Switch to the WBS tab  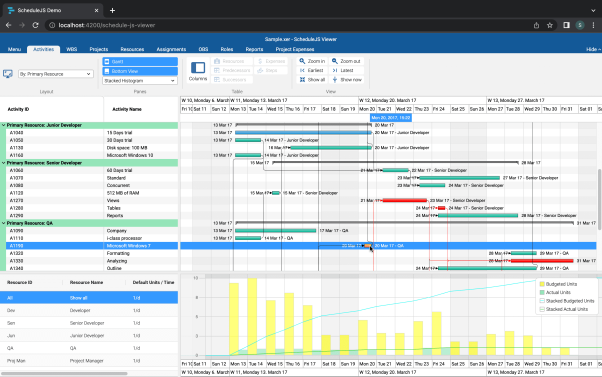tap(71, 49)
